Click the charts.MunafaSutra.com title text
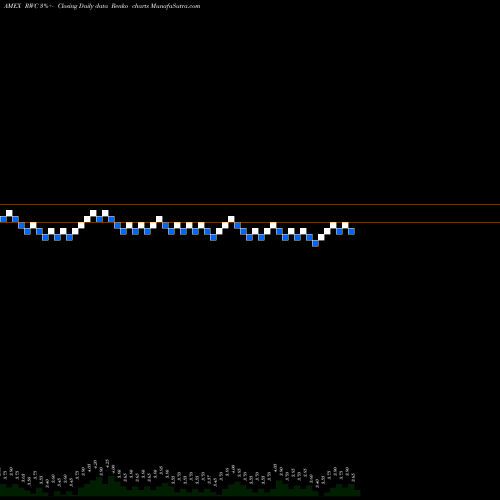Screen dimensions: 500x500 [166, 6]
